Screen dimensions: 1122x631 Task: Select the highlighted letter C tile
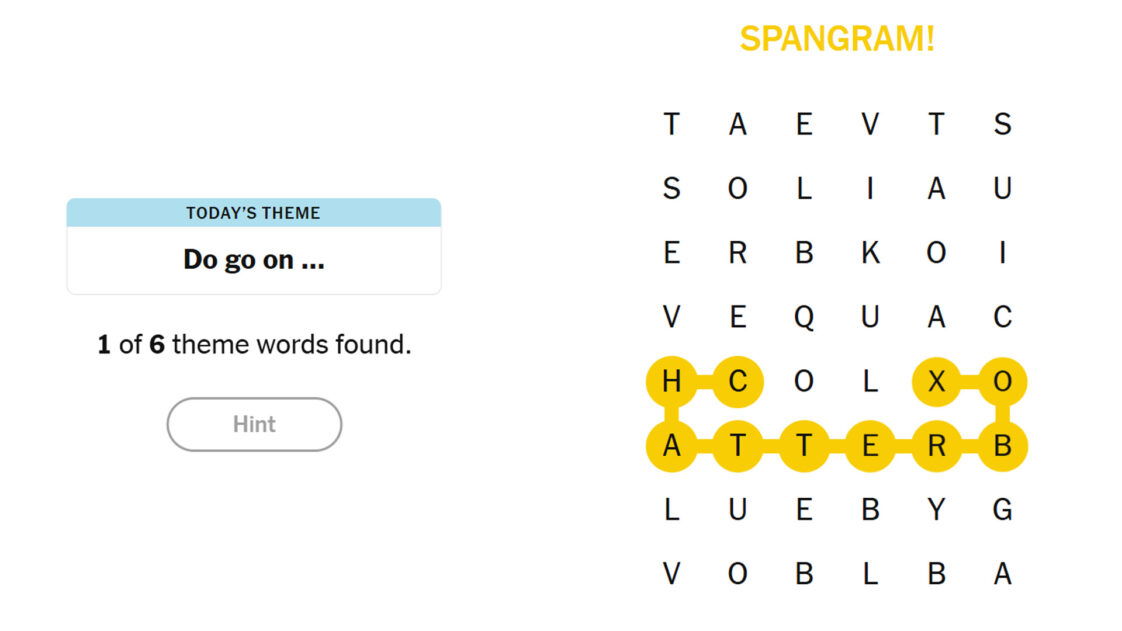[x=737, y=382]
